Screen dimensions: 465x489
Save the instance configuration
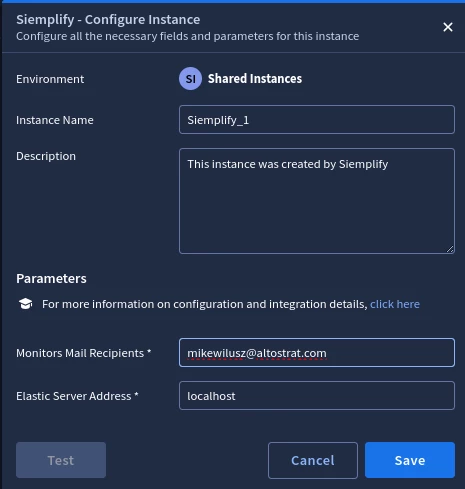point(410,460)
